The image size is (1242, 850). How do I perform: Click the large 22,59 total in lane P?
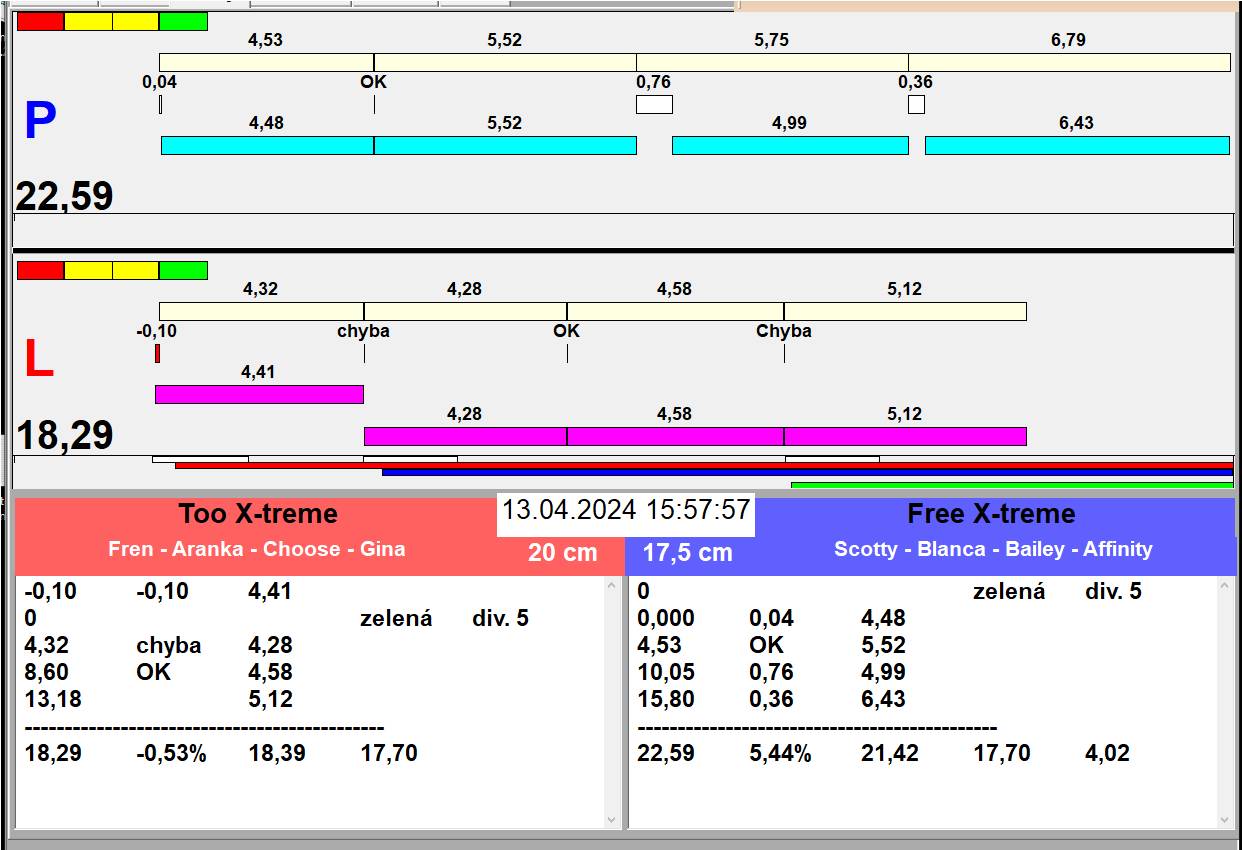tap(64, 196)
